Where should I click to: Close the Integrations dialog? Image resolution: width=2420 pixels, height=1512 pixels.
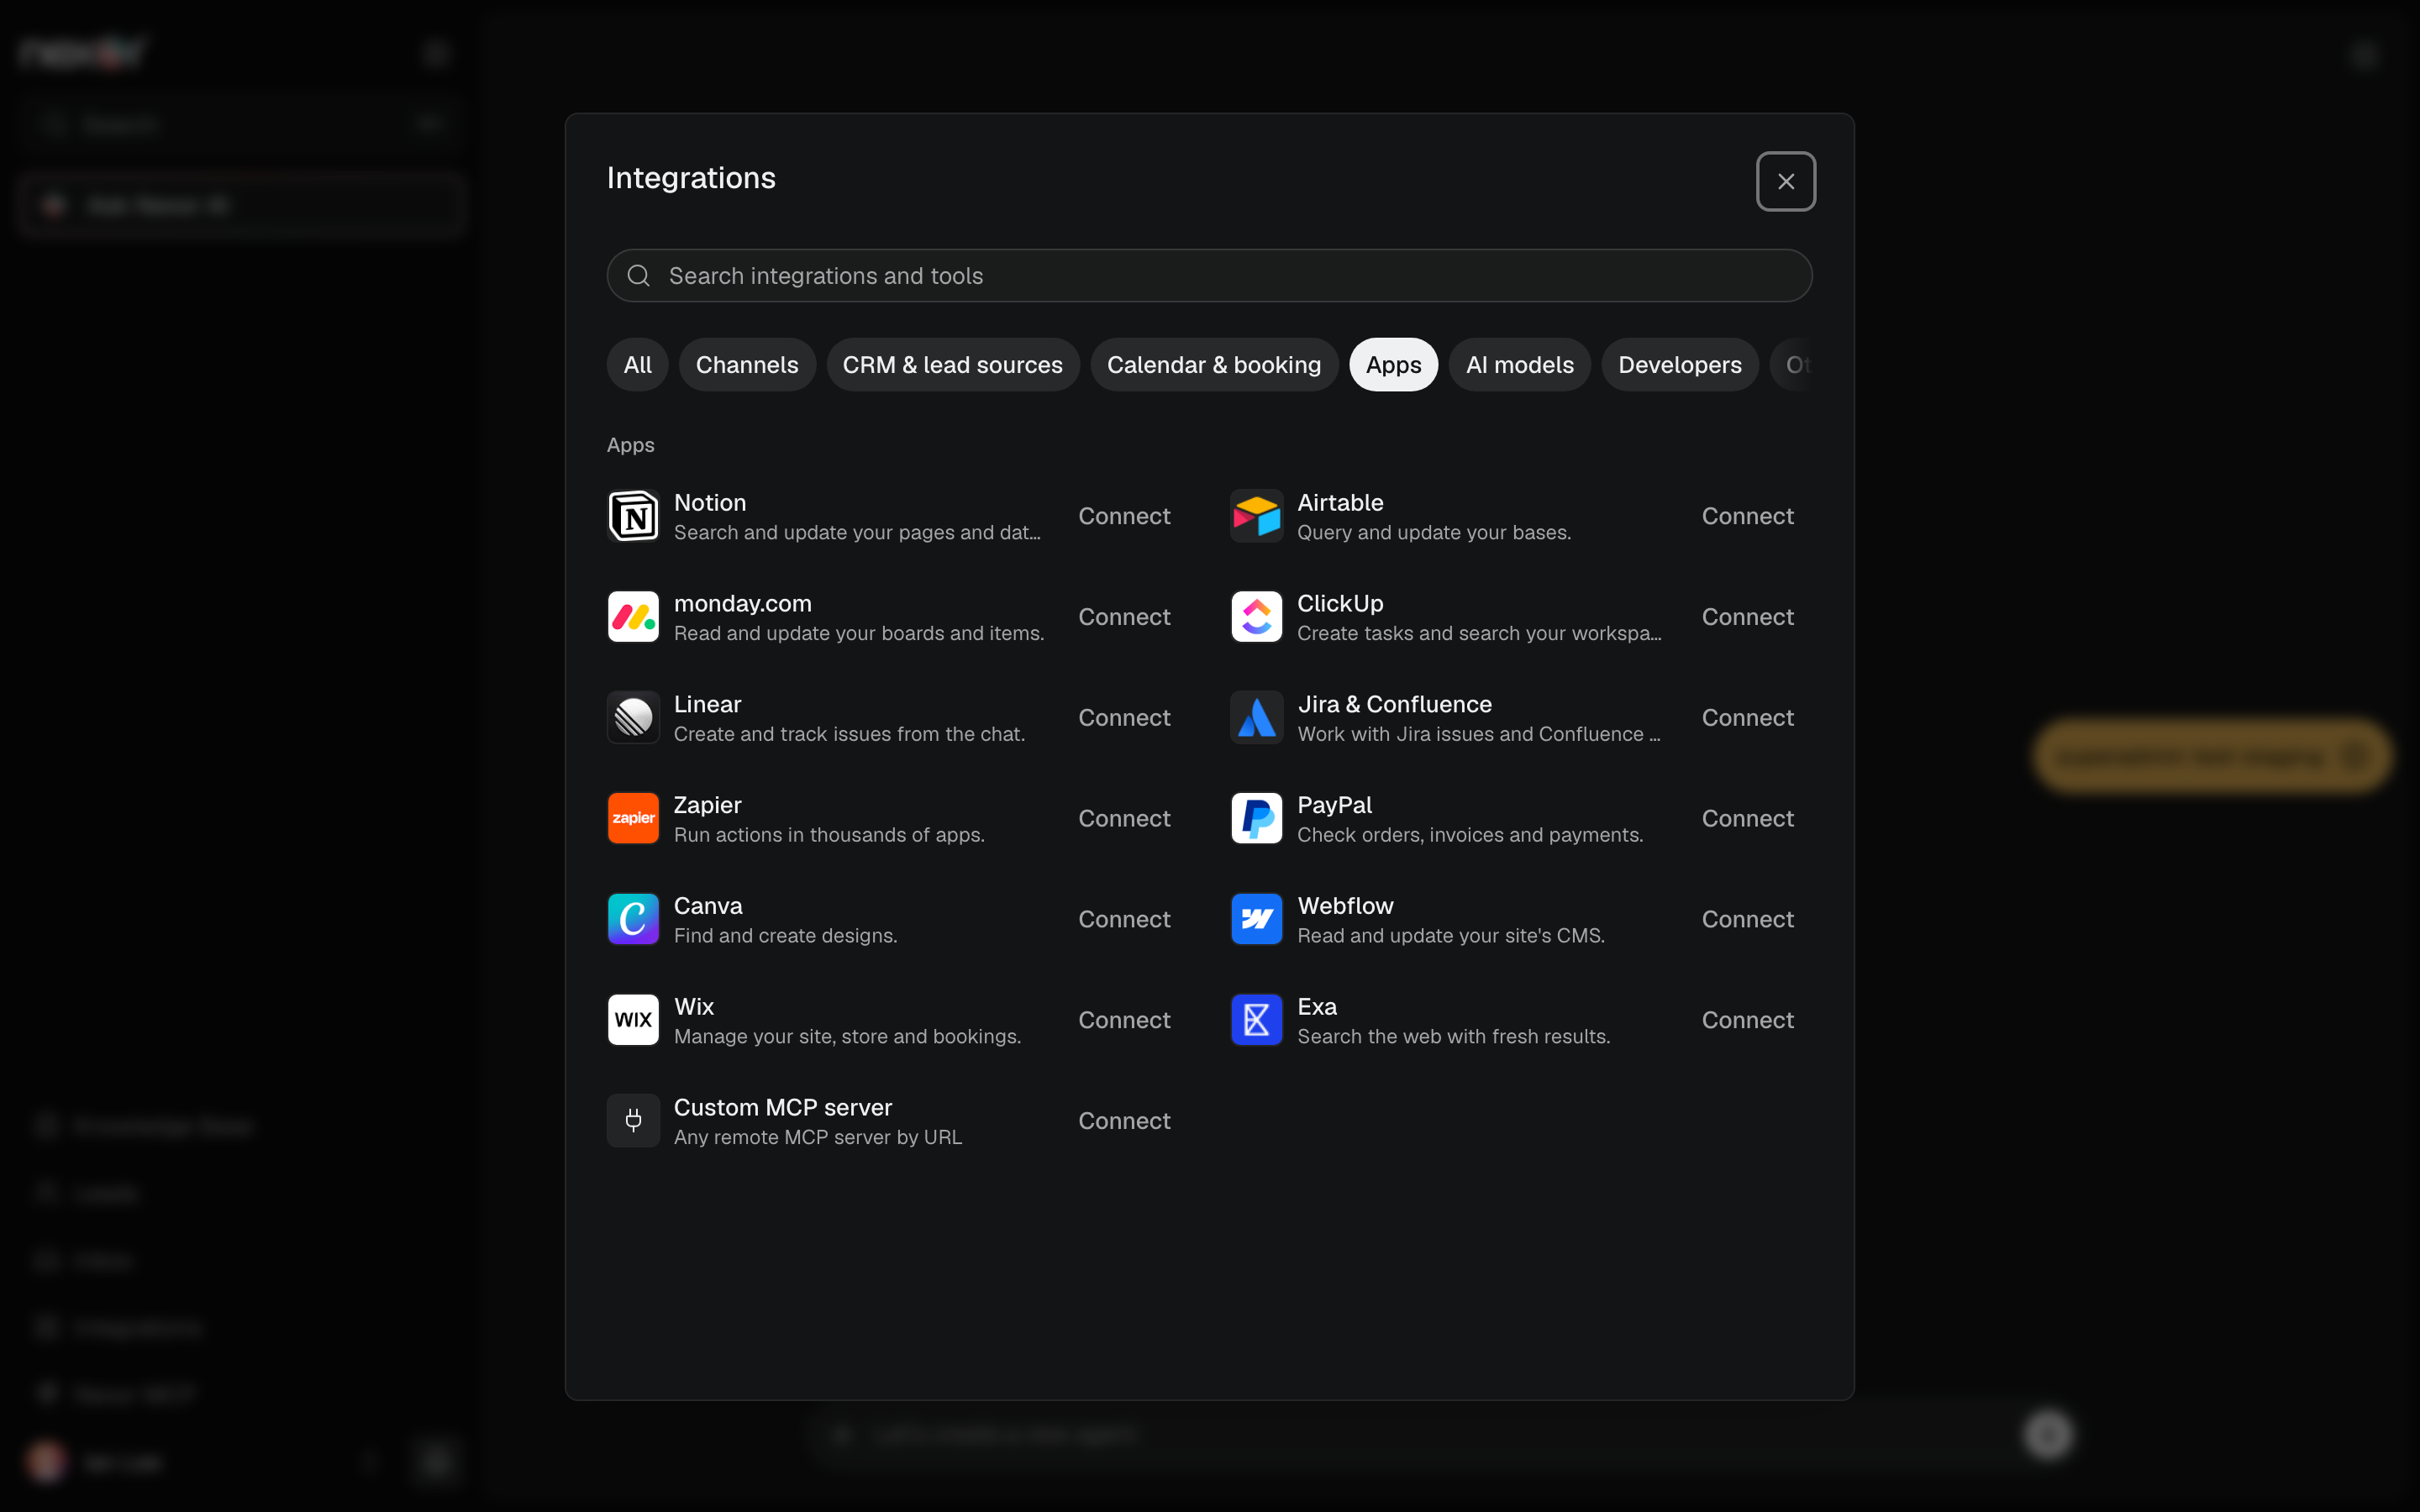1786,181
